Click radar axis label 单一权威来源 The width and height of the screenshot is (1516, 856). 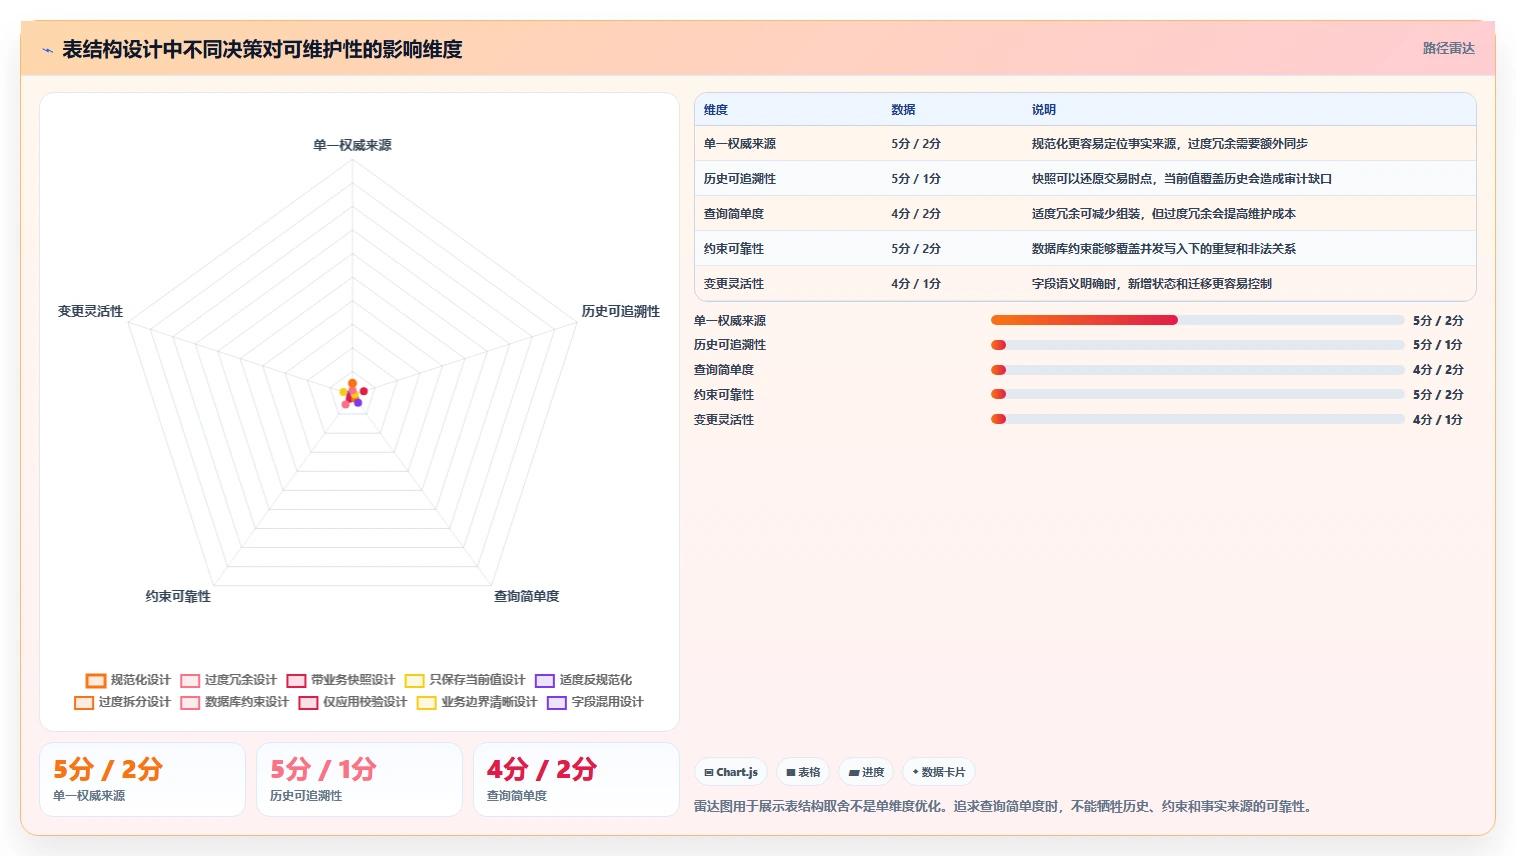352,146
